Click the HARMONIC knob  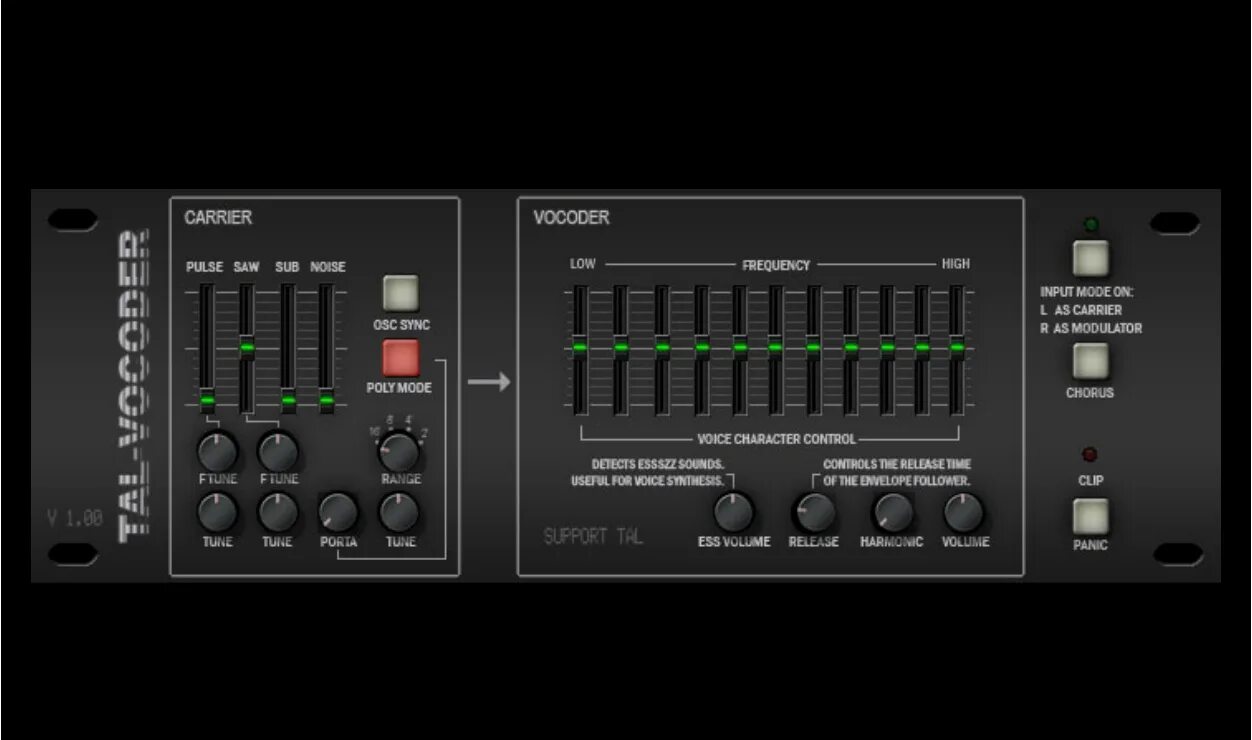892,512
